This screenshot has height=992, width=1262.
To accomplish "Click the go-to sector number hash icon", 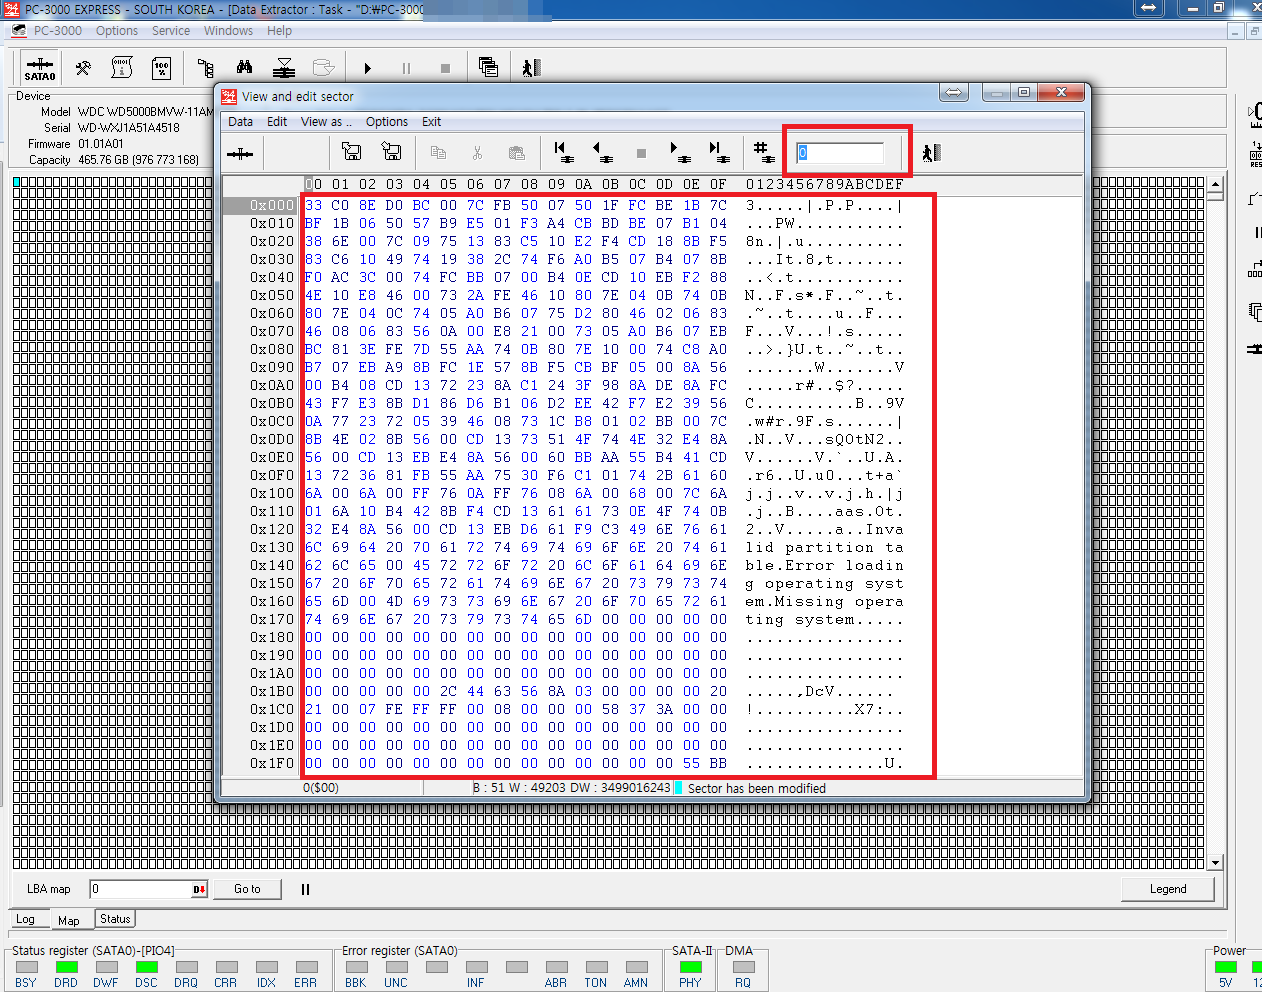I will coord(763,152).
